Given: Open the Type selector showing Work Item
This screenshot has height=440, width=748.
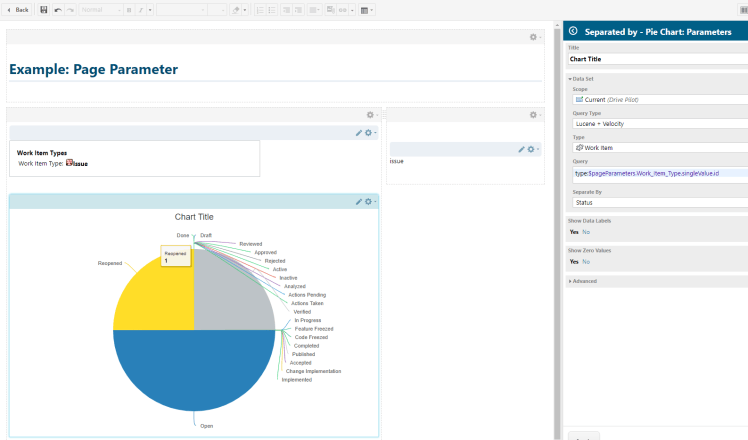Looking at the screenshot, I should 660,147.
